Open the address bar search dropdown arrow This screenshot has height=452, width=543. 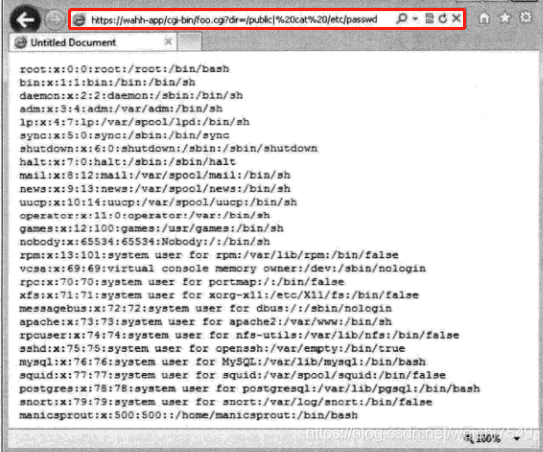[x=415, y=18]
